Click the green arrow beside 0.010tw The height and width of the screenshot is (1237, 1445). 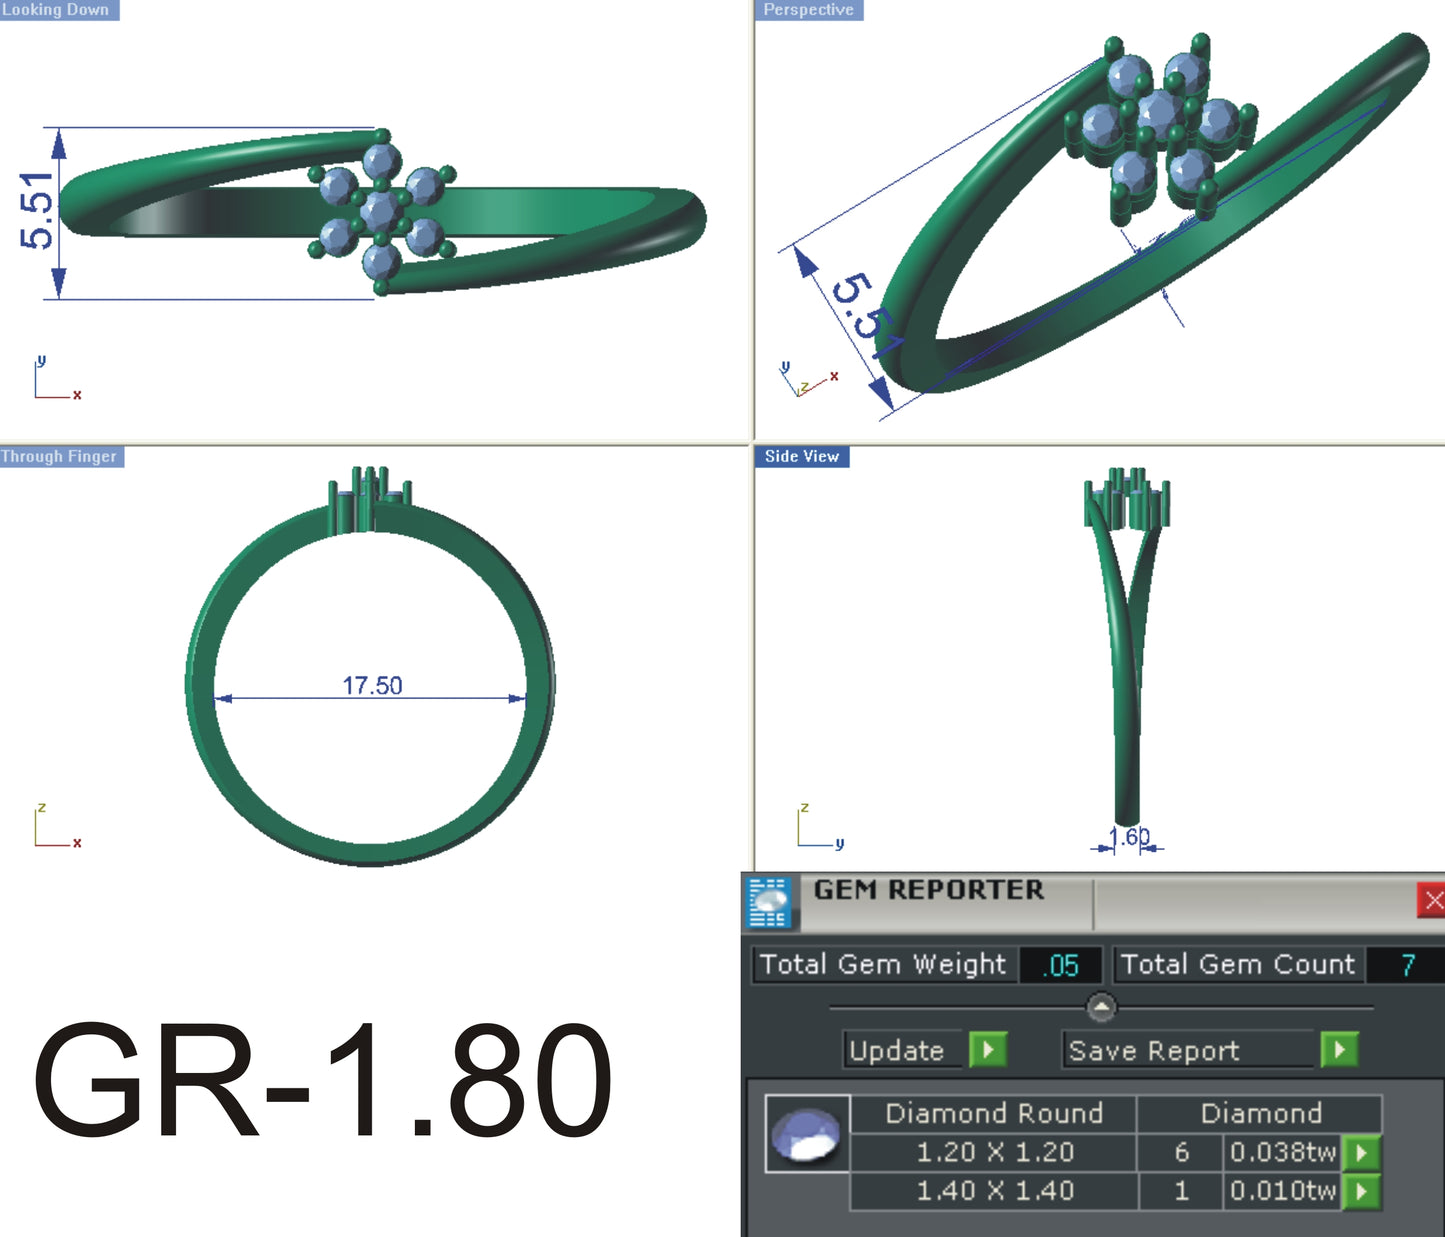pyautogui.click(x=1364, y=1191)
